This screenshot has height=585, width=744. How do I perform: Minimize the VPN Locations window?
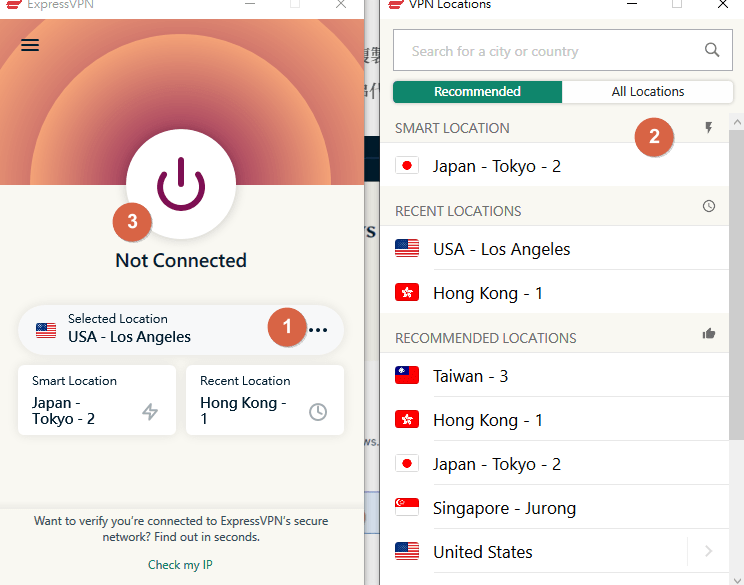click(632, 4)
